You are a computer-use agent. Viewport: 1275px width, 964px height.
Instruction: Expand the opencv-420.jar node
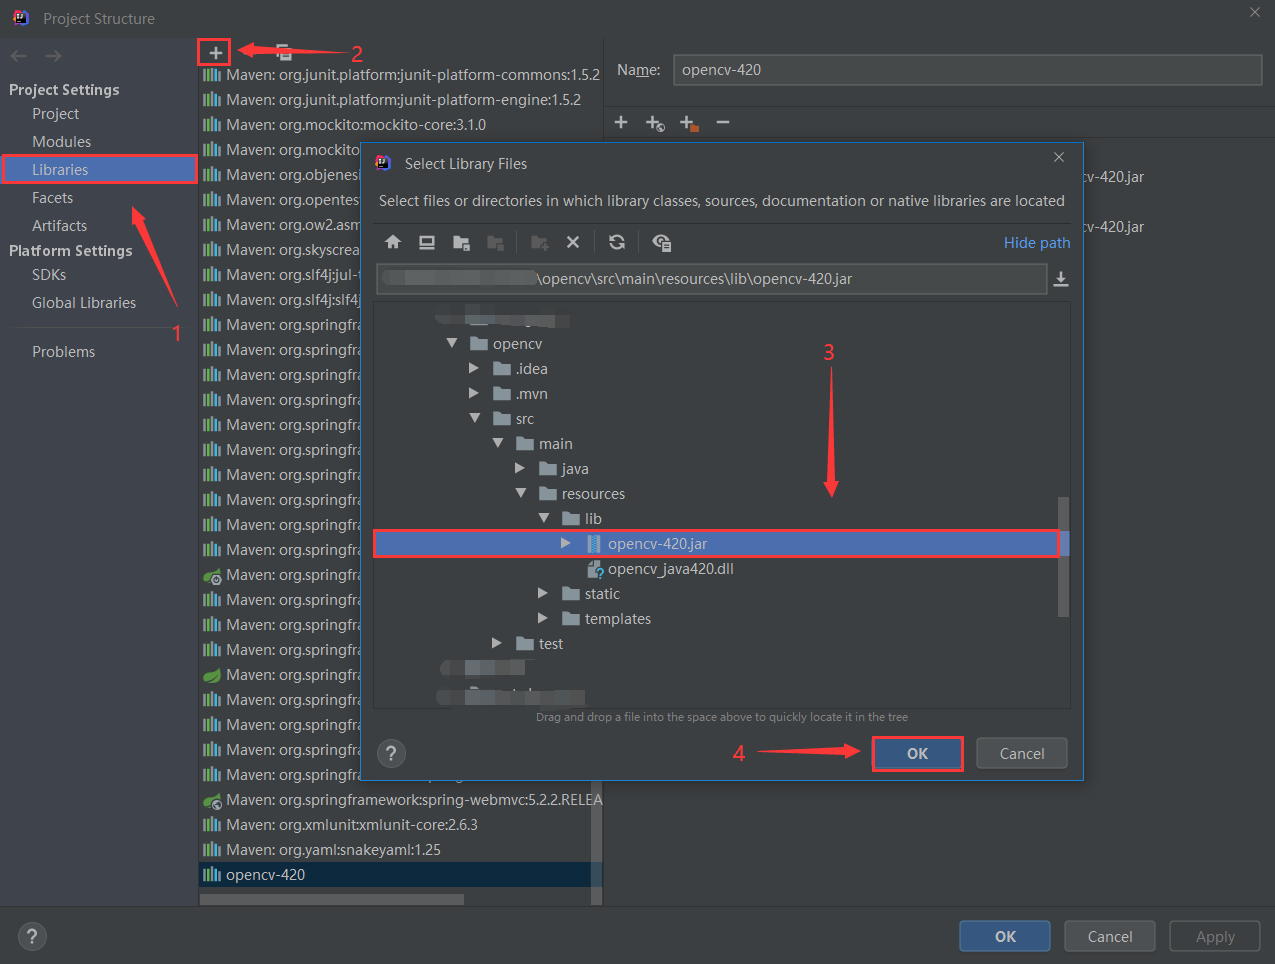coord(566,543)
